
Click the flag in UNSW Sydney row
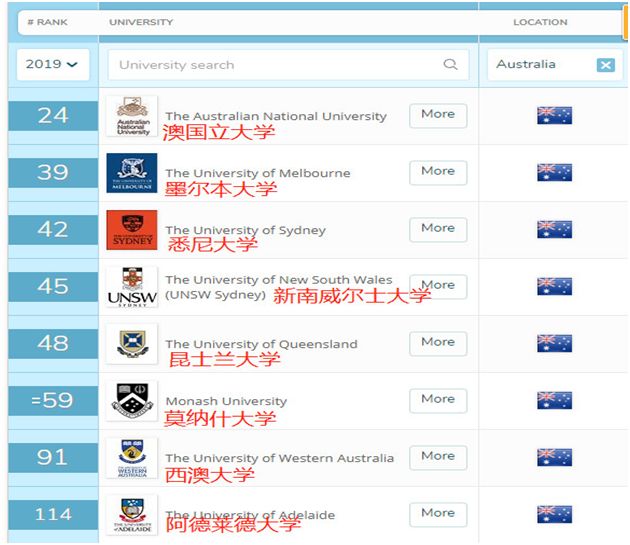click(x=554, y=287)
